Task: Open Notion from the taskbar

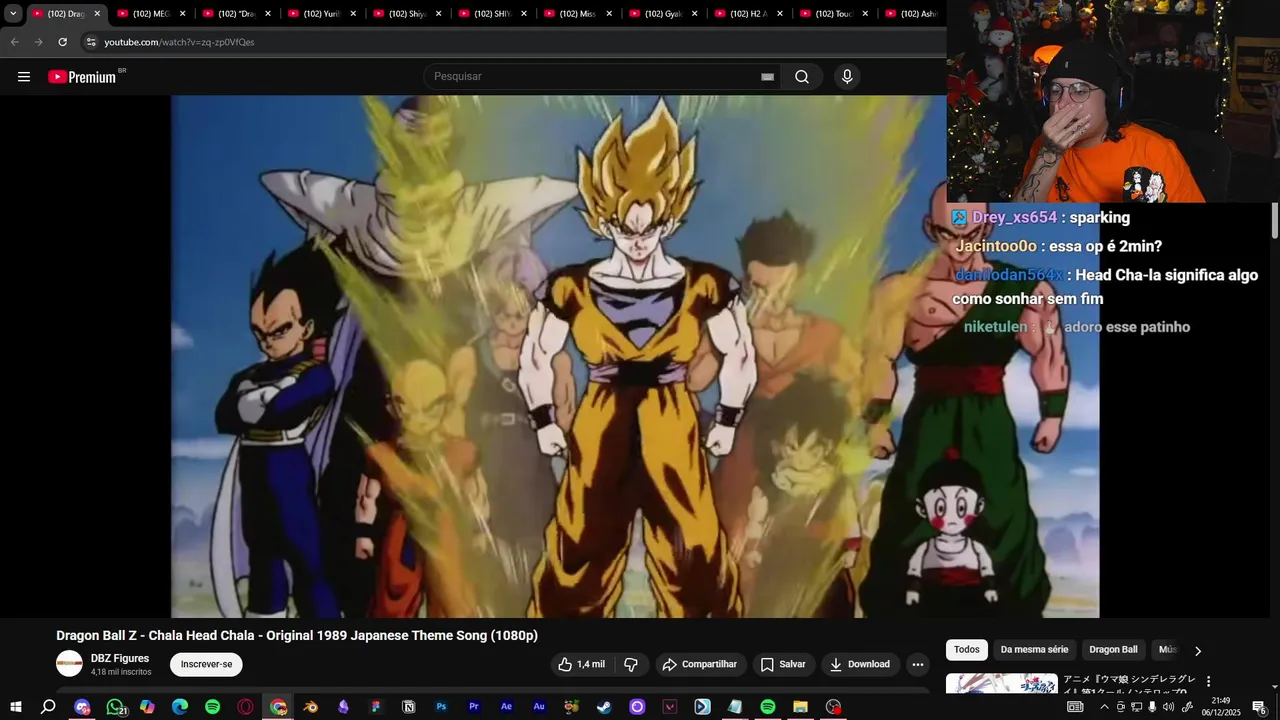Action: (x=408, y=707)
